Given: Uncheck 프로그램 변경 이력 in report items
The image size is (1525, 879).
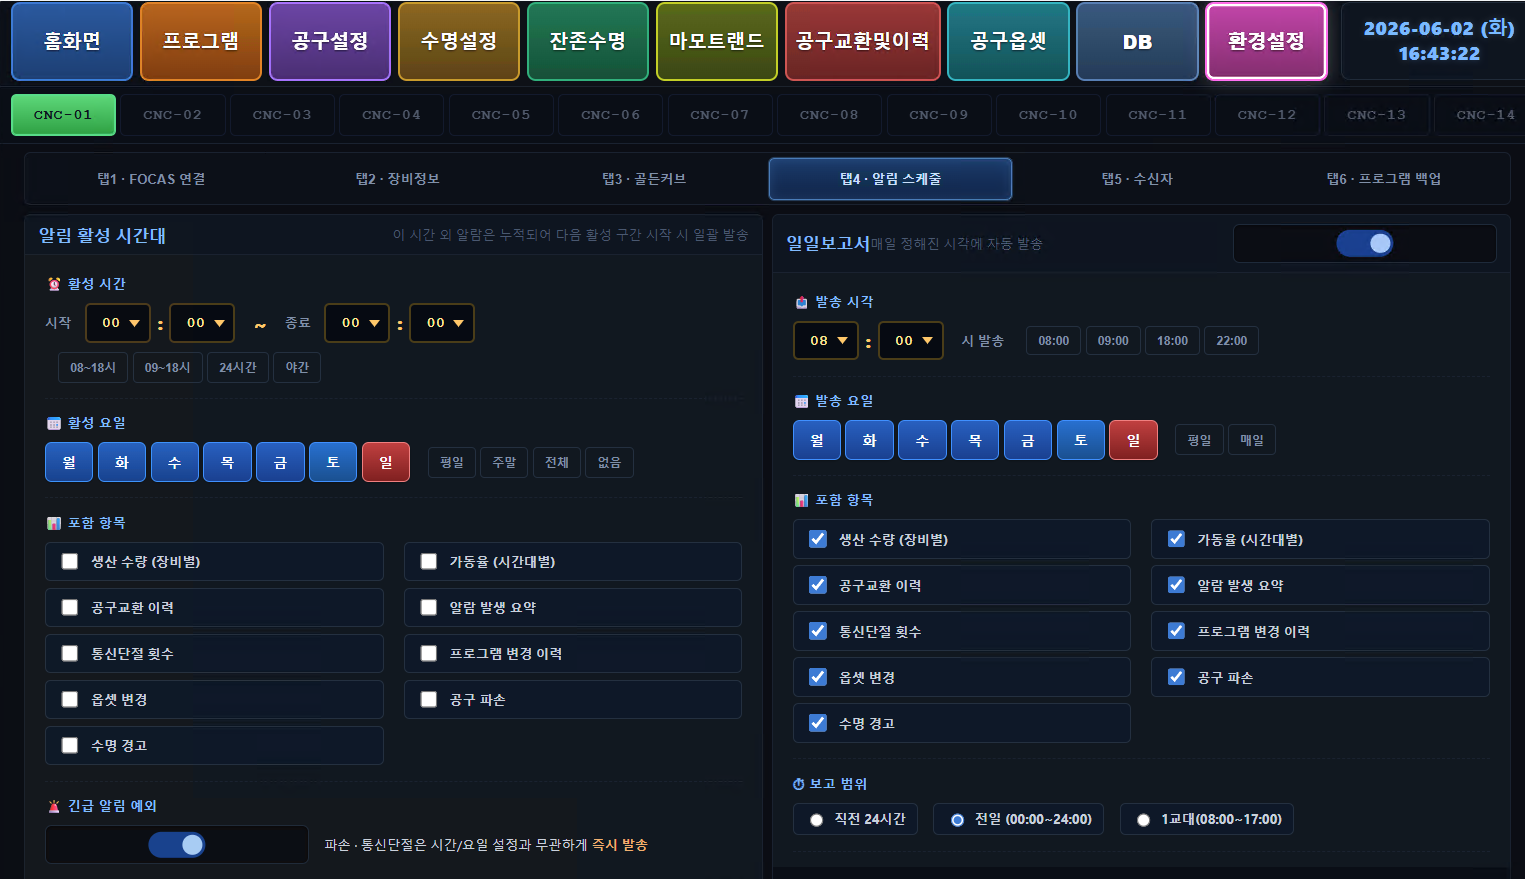Looking at the screenshot, I should coord(1176,631).
